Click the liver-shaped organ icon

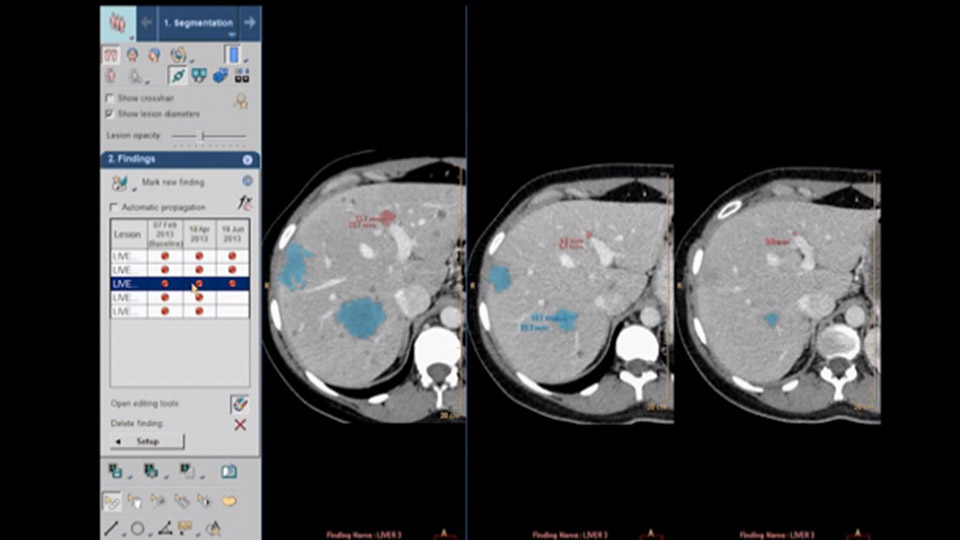[x=230, y=501]
